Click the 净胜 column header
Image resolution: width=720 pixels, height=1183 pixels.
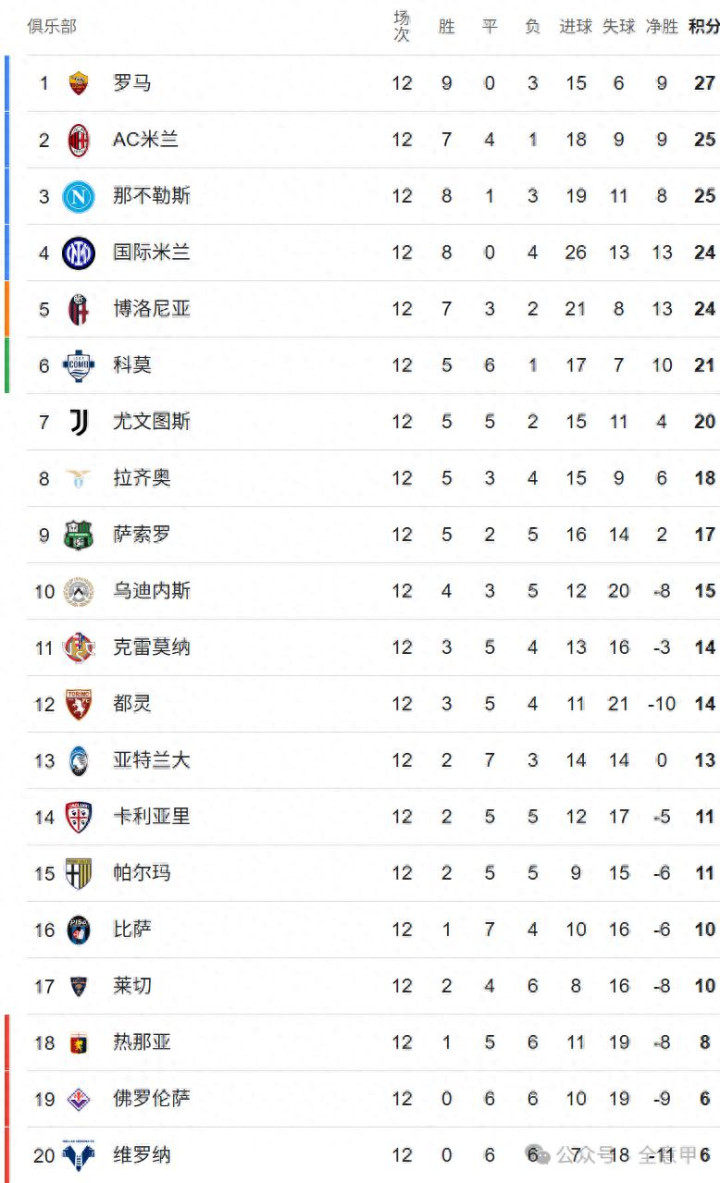pos(661,27)
